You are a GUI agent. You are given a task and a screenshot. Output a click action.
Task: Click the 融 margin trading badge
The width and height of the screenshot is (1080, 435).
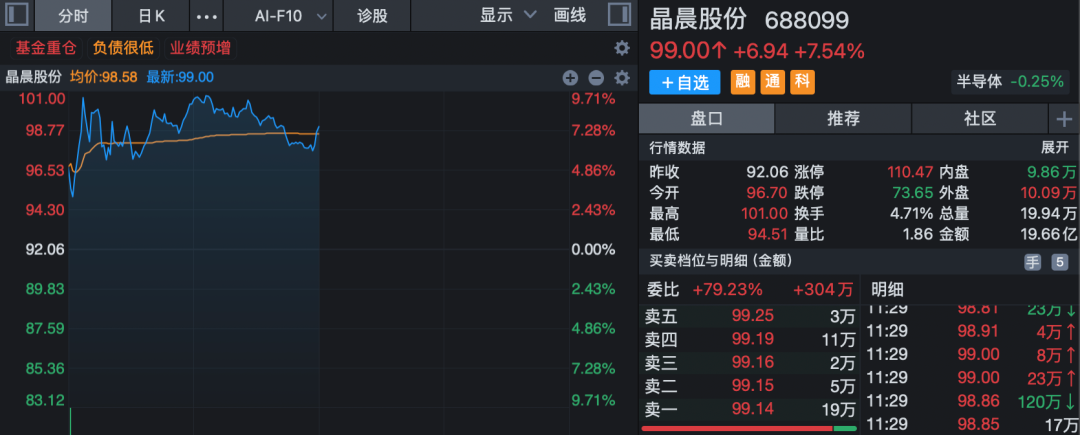pos(742,82)
